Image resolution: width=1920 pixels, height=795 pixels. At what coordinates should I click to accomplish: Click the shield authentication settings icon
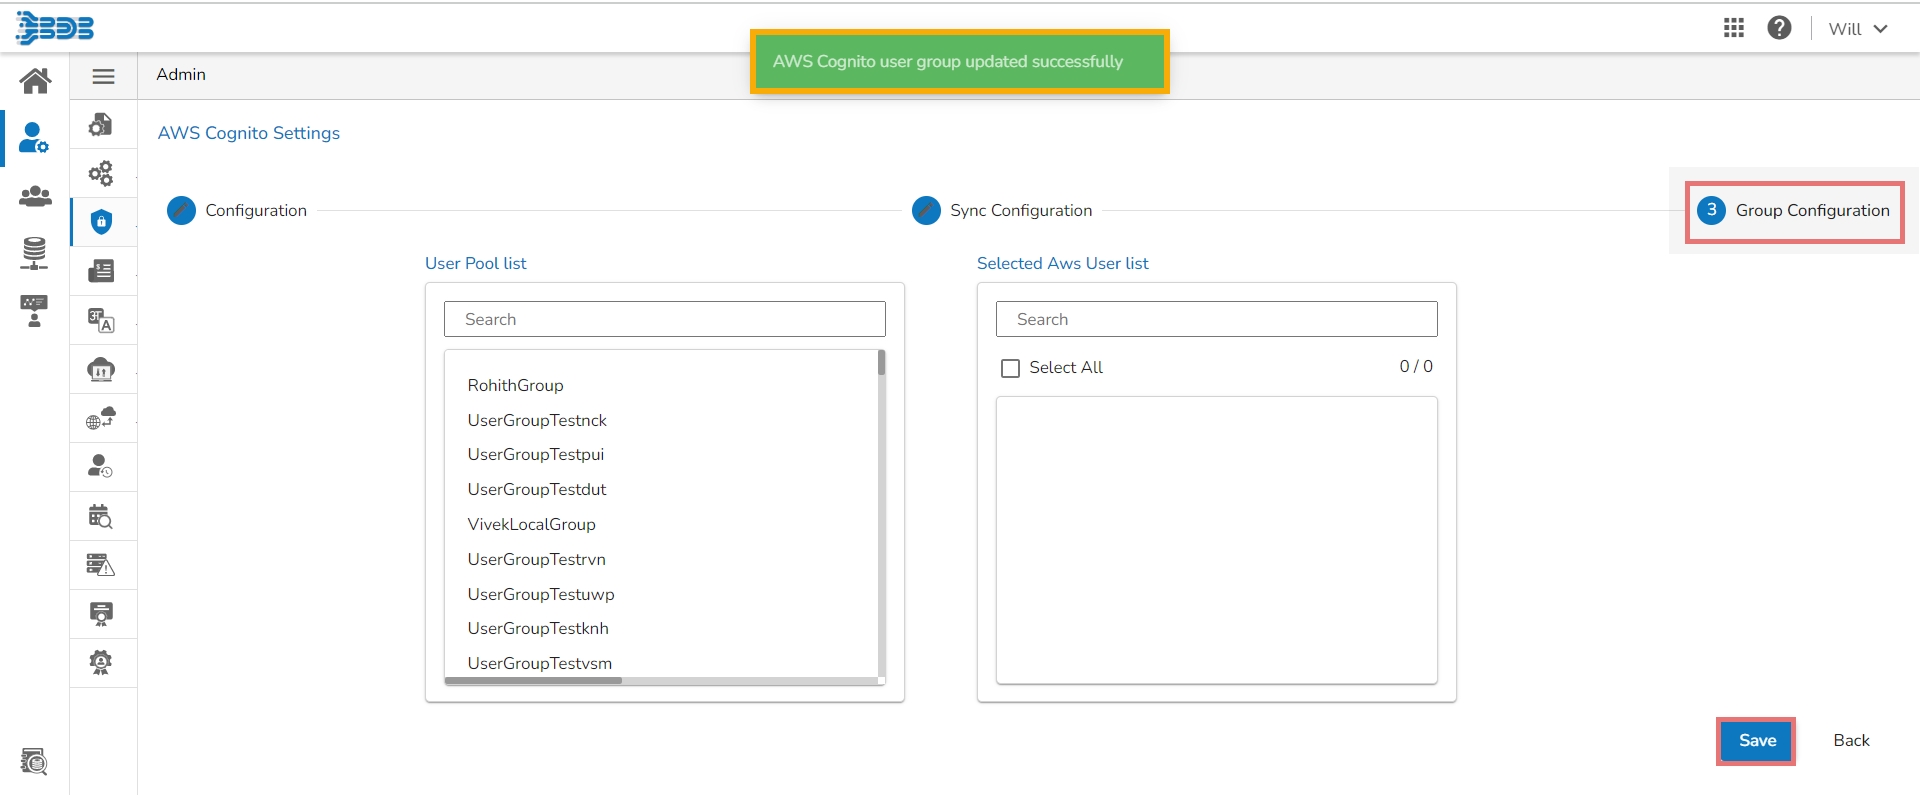point(101,222)
